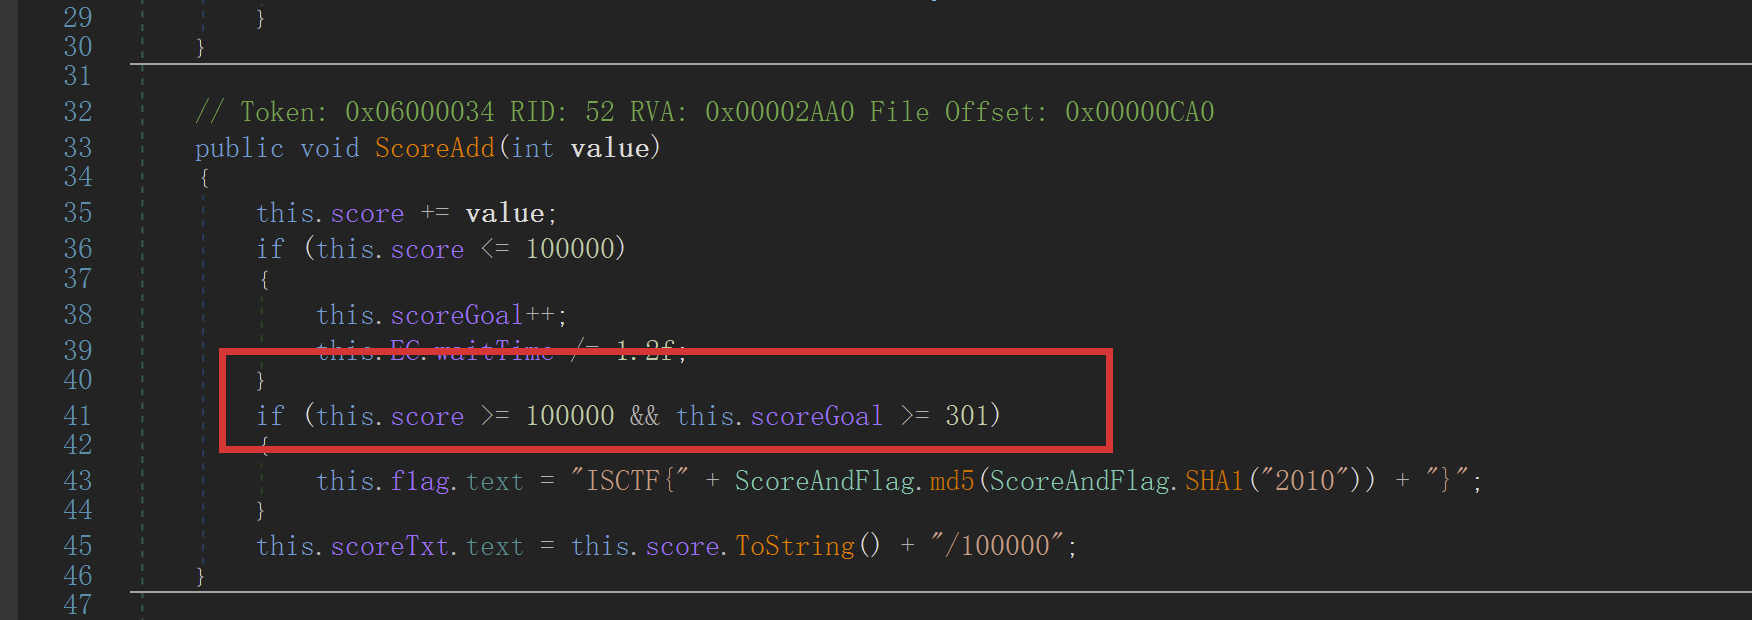Image resolution: width=1752 pixels, height=620 pixels.
Task: Click line number 29 in the gutter
Action: 78,17
